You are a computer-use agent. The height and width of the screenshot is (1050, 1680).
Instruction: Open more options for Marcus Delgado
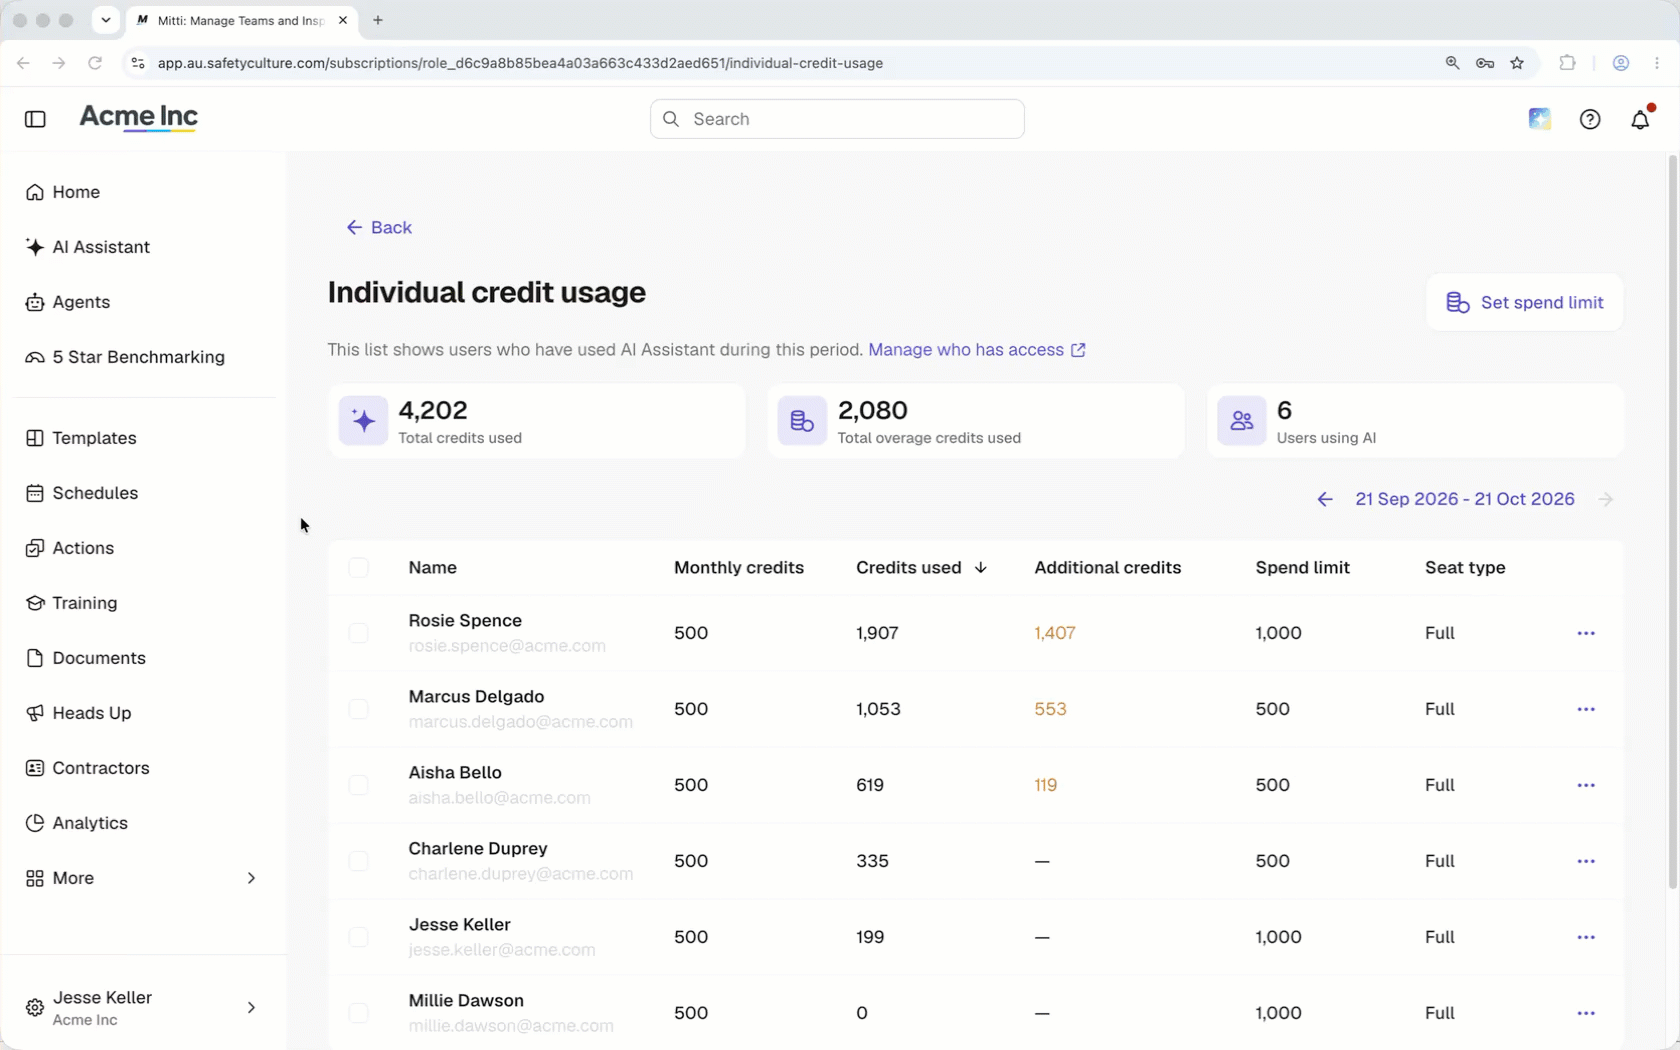[1586, 709]
